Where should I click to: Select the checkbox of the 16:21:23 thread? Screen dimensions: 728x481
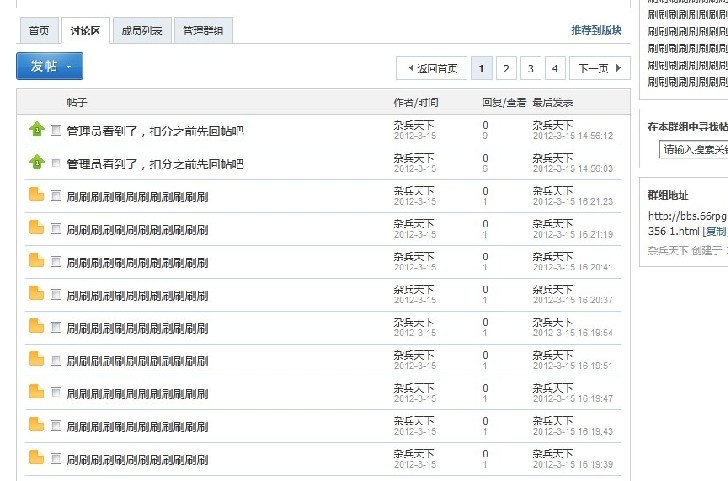pyautogui.click(x=56, y=195)
